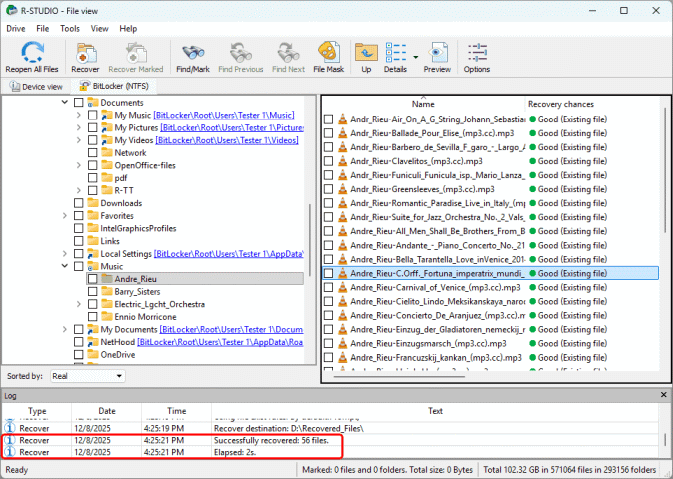Switch to the Device view tab
This screenshot has height=479, width=673.
(x=36, y=87)
